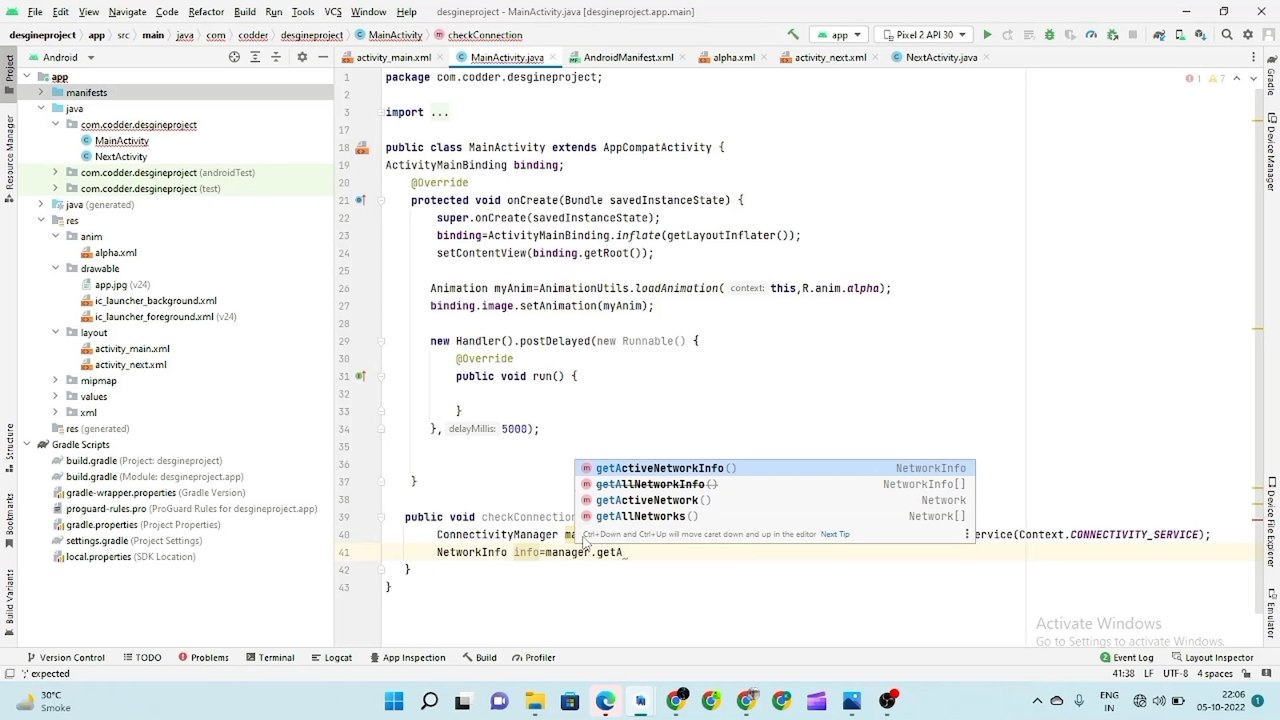The image size is (1280, 720).
Task: Click Select Opened File target icon
Action: (x=234, y=57)
